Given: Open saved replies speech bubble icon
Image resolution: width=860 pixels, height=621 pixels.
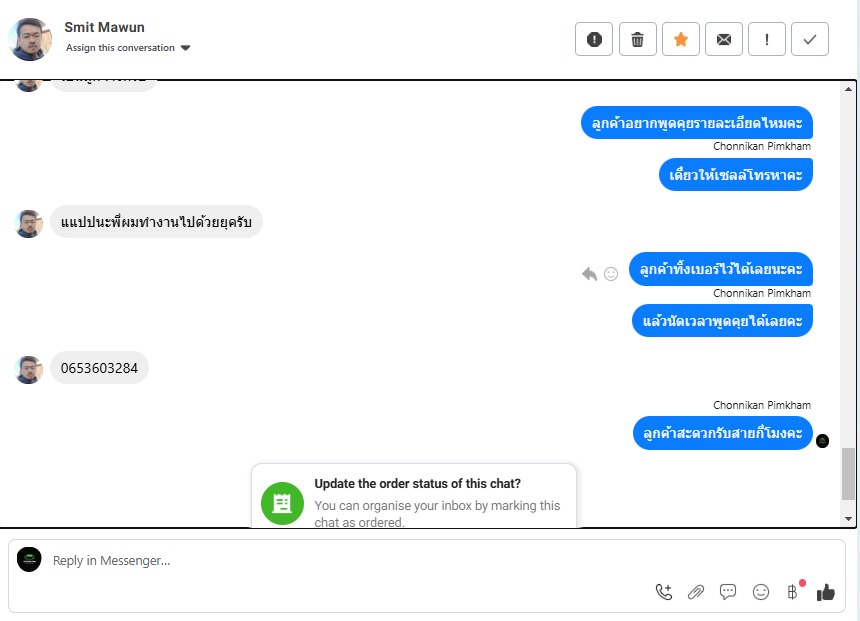Looking at the screenshot, I should tap(728, 592).
